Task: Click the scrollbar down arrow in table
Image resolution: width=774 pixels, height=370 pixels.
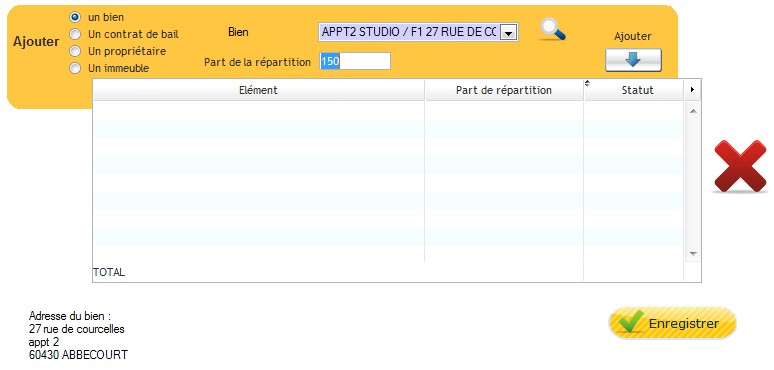Action: [693, 254]
